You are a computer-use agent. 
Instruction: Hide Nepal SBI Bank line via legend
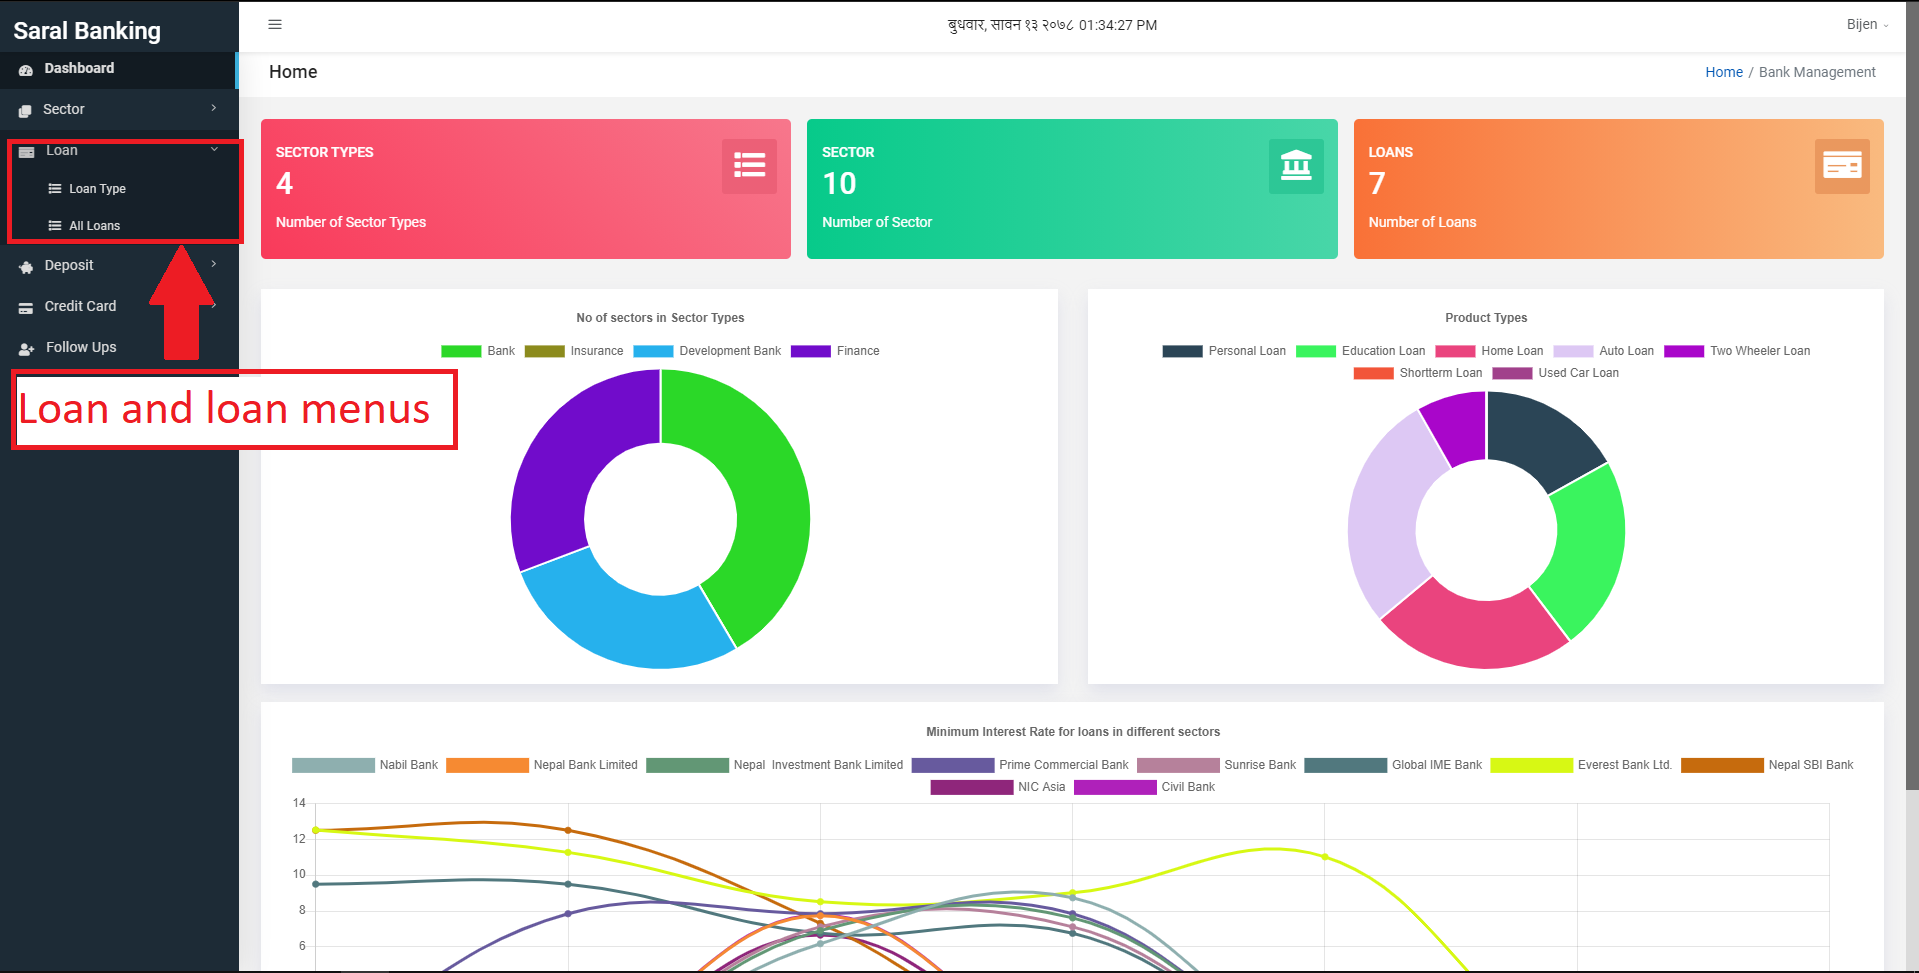pos(1767,765)
